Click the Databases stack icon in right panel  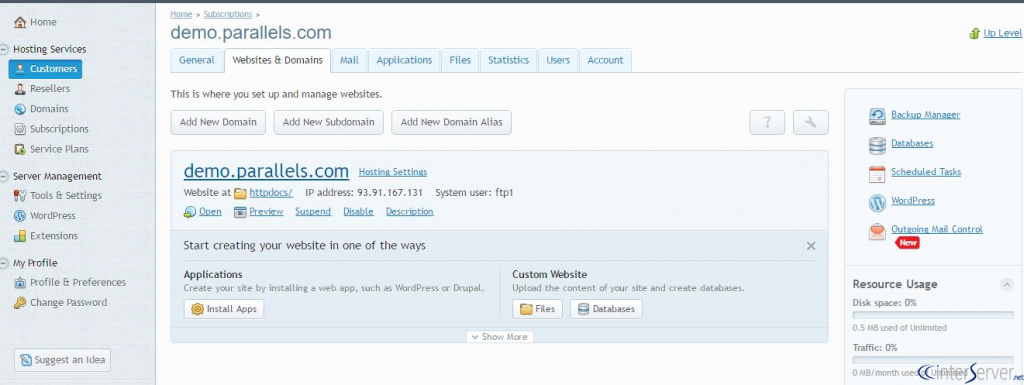pyautogui.click(x=877, y=145)
